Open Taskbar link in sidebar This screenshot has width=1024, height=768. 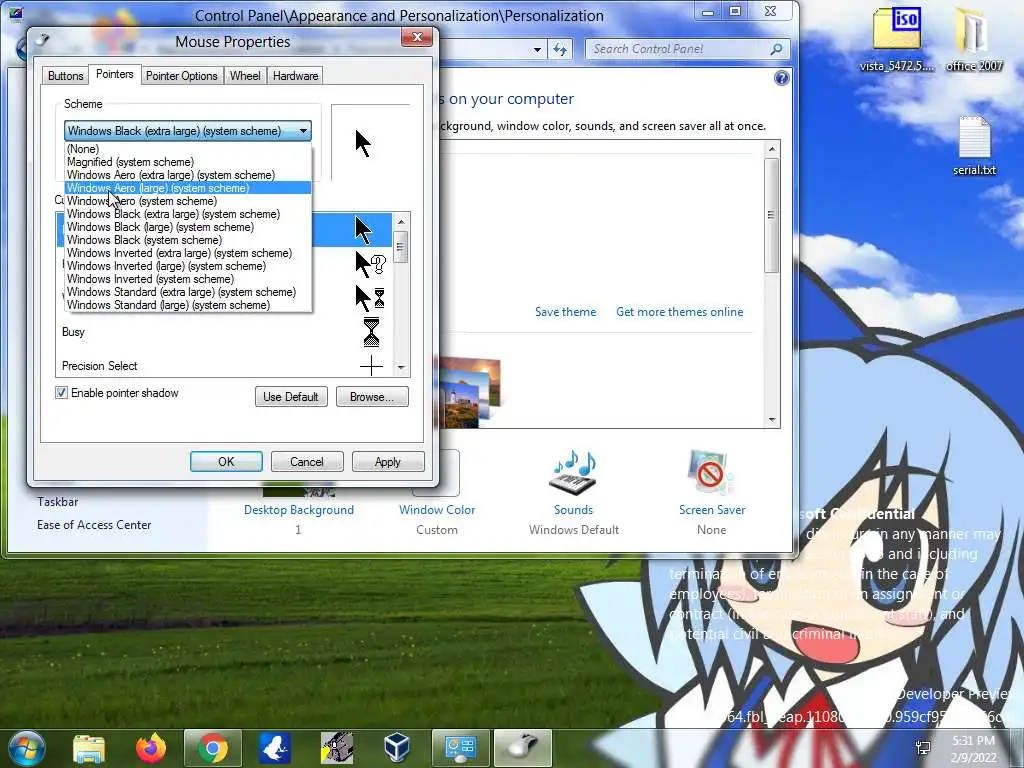(57, 502)
